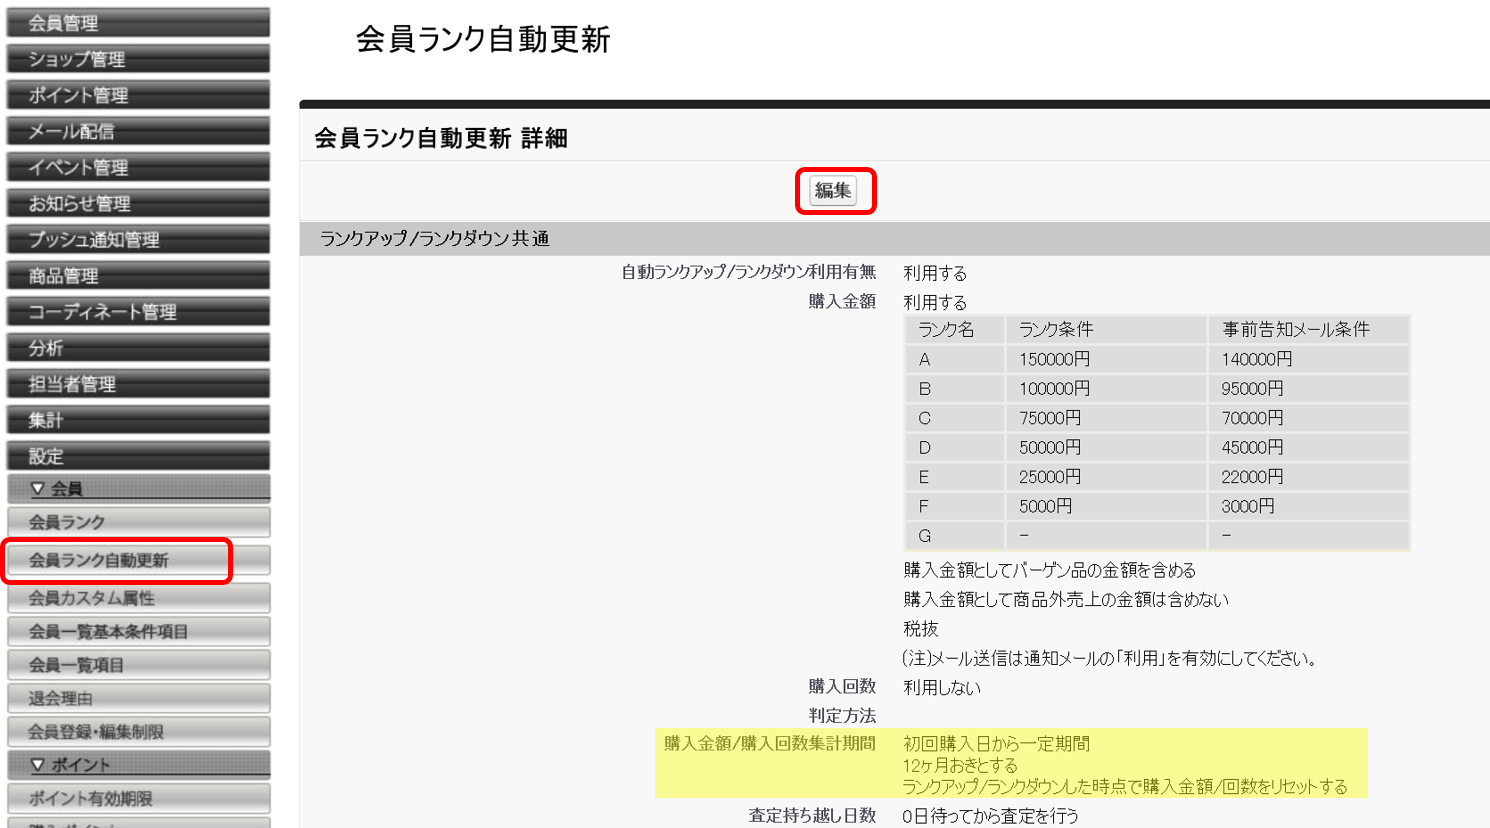The width and height of the screenshot is (1490, 828).
Task: Open the 商品管理 menu
Action: (x=138, y=274)
